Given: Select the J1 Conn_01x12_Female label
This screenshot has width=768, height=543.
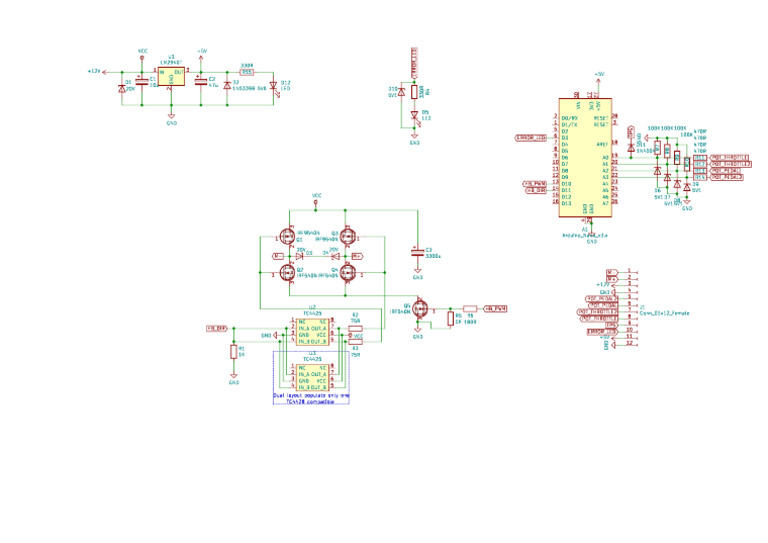Looking at the screenshot, I should click(664, 313).
